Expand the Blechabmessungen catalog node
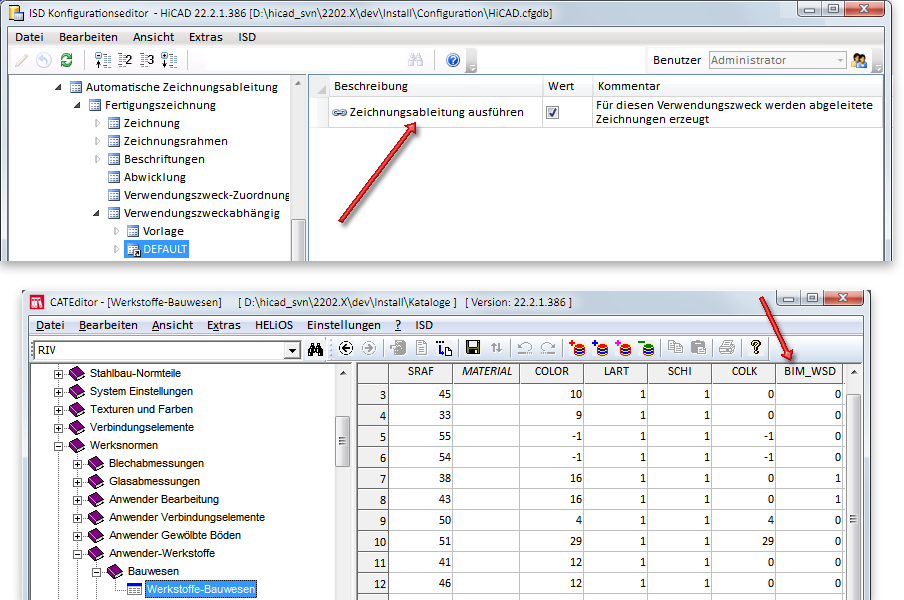The width and height of the screenshot is (904, 600). point(77,463)
